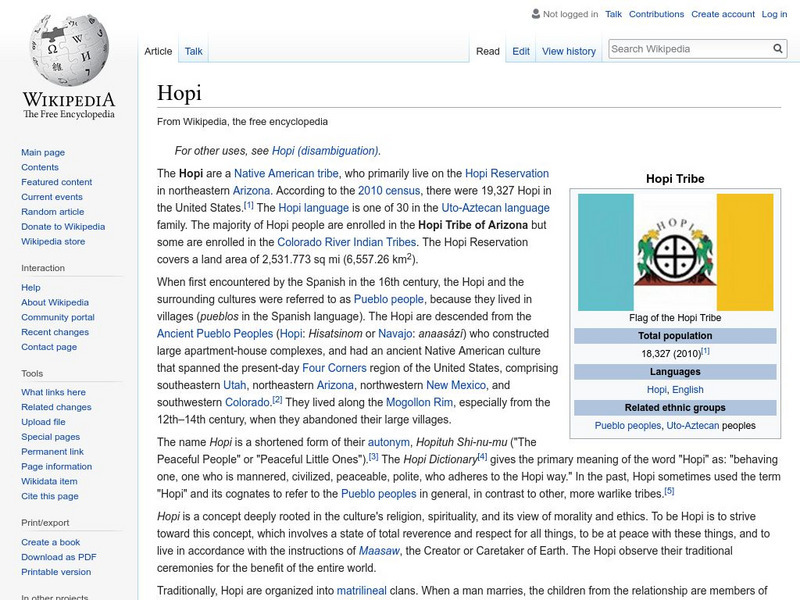Open the Article tab
The height and width of the screenshot is (600, 800).
click(158, 51)
